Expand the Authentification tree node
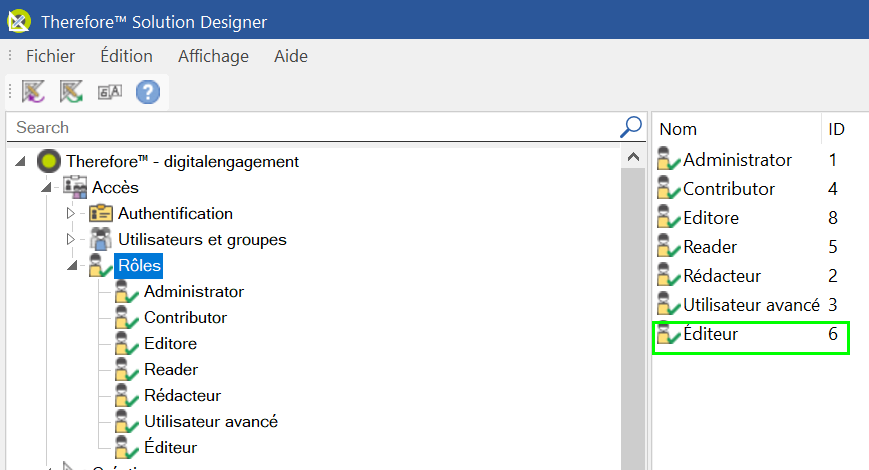 (70, 213)
